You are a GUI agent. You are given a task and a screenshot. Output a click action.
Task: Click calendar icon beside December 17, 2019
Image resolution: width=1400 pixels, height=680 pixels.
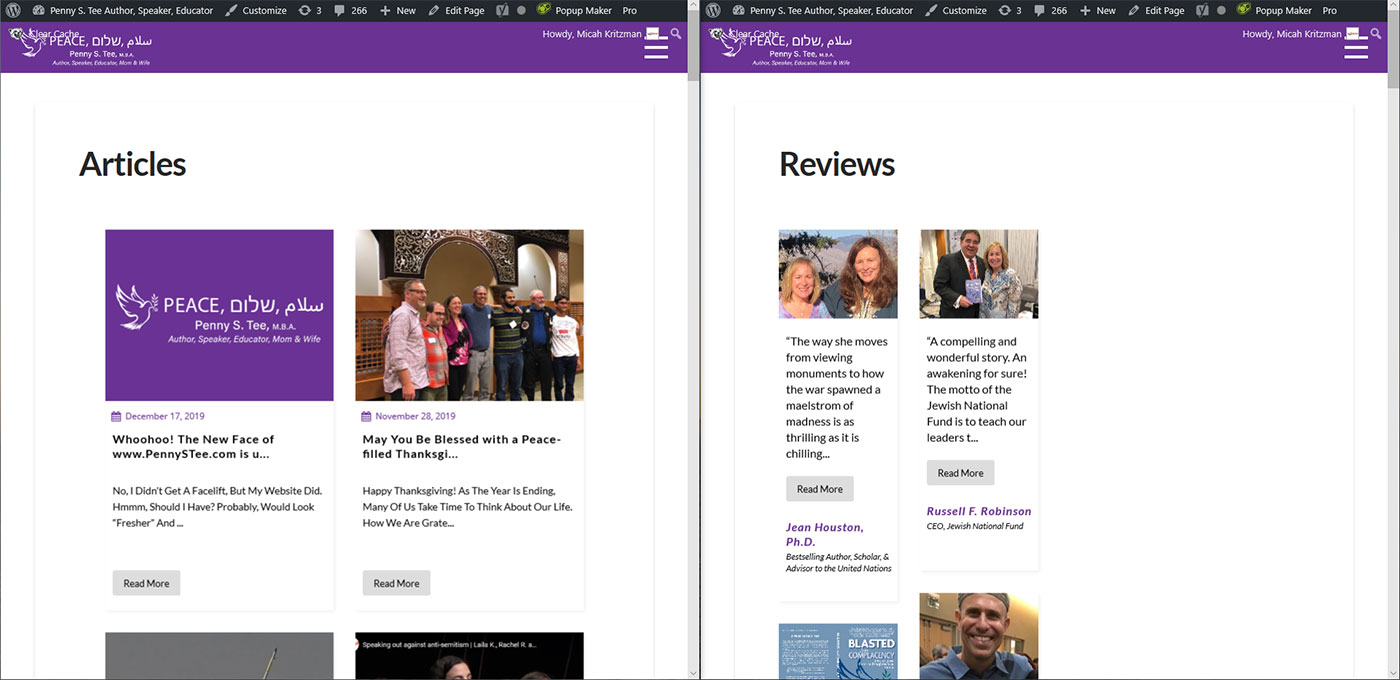[116, 416]
